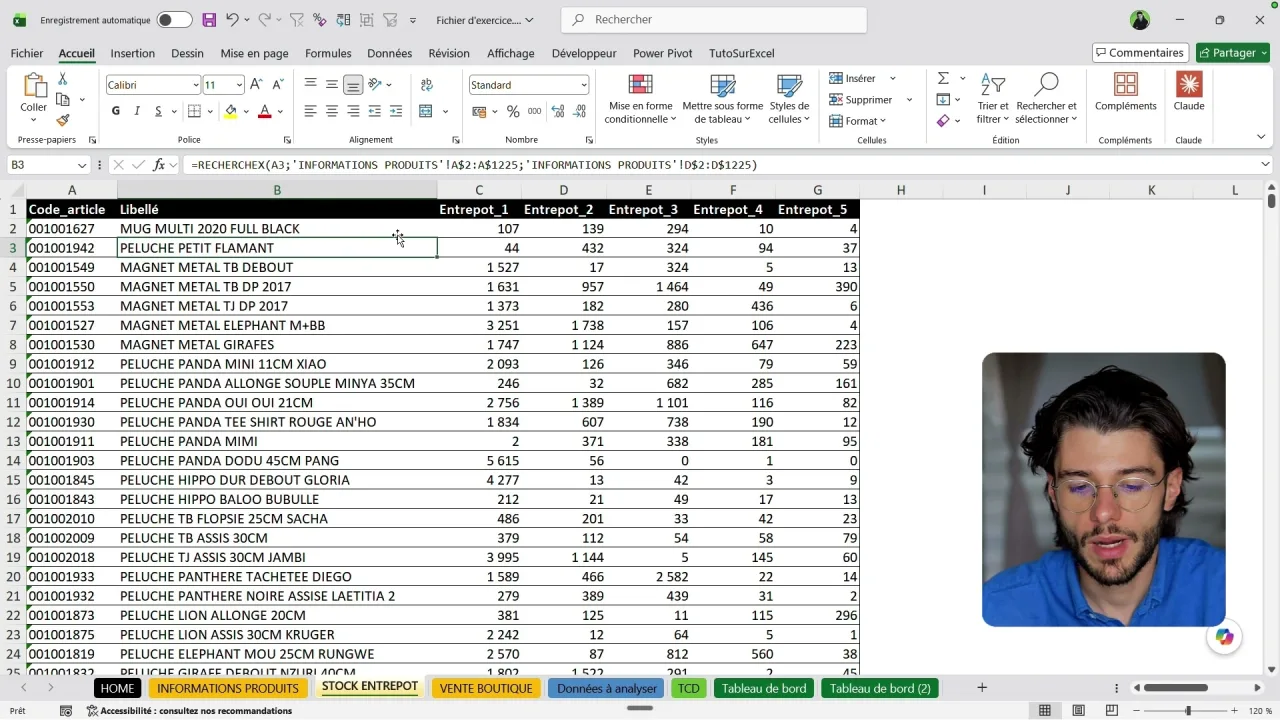
Task: Collapse the ribbon with the chevron
Action: click(1262, 135)
